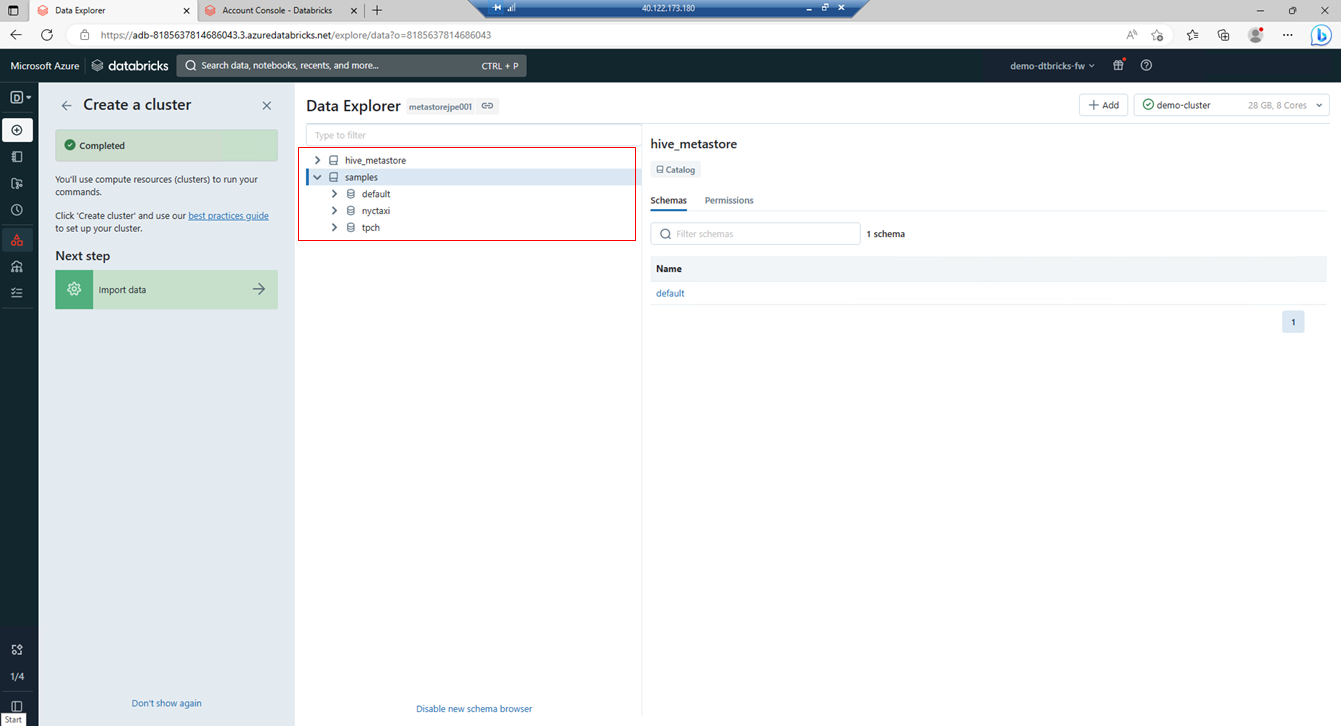
Task: Select hive_metastore in the catalog tree
Action: (x=375, y=160)
